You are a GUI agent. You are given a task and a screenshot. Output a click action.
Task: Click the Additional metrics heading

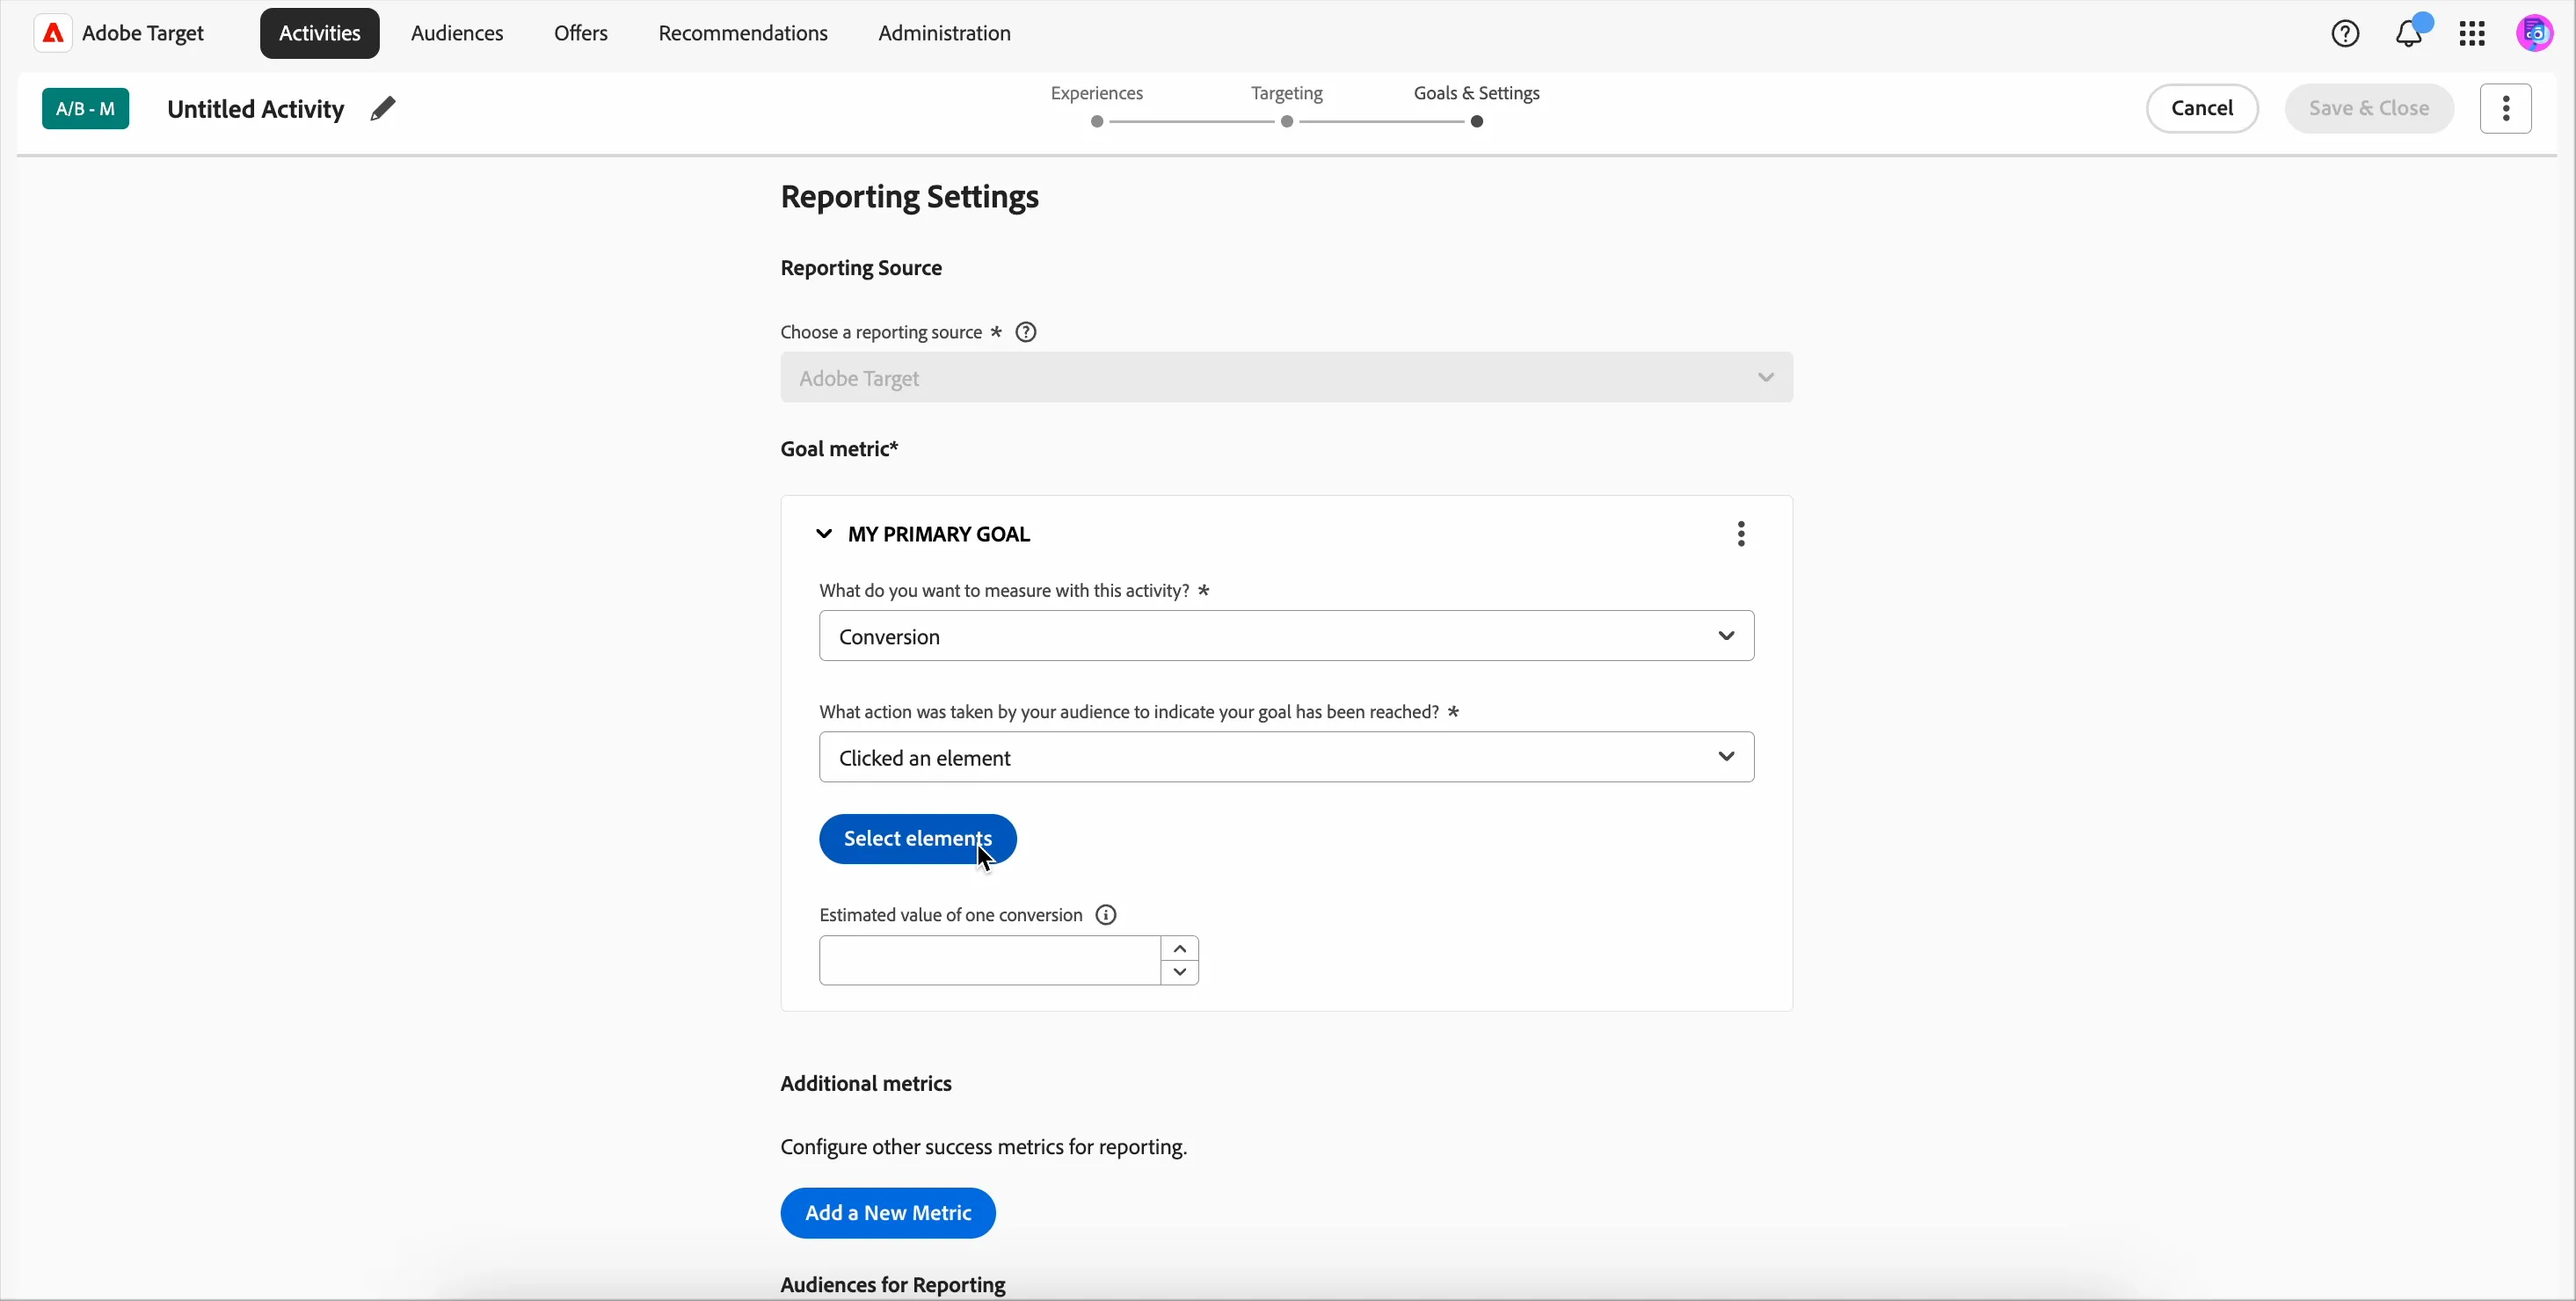pos(866,1084)
